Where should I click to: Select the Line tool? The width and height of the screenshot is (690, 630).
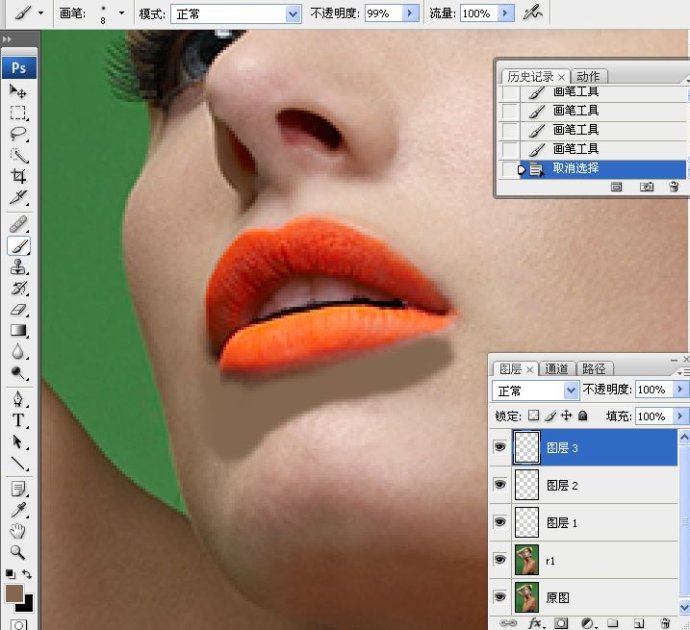(x=18, y=462)
